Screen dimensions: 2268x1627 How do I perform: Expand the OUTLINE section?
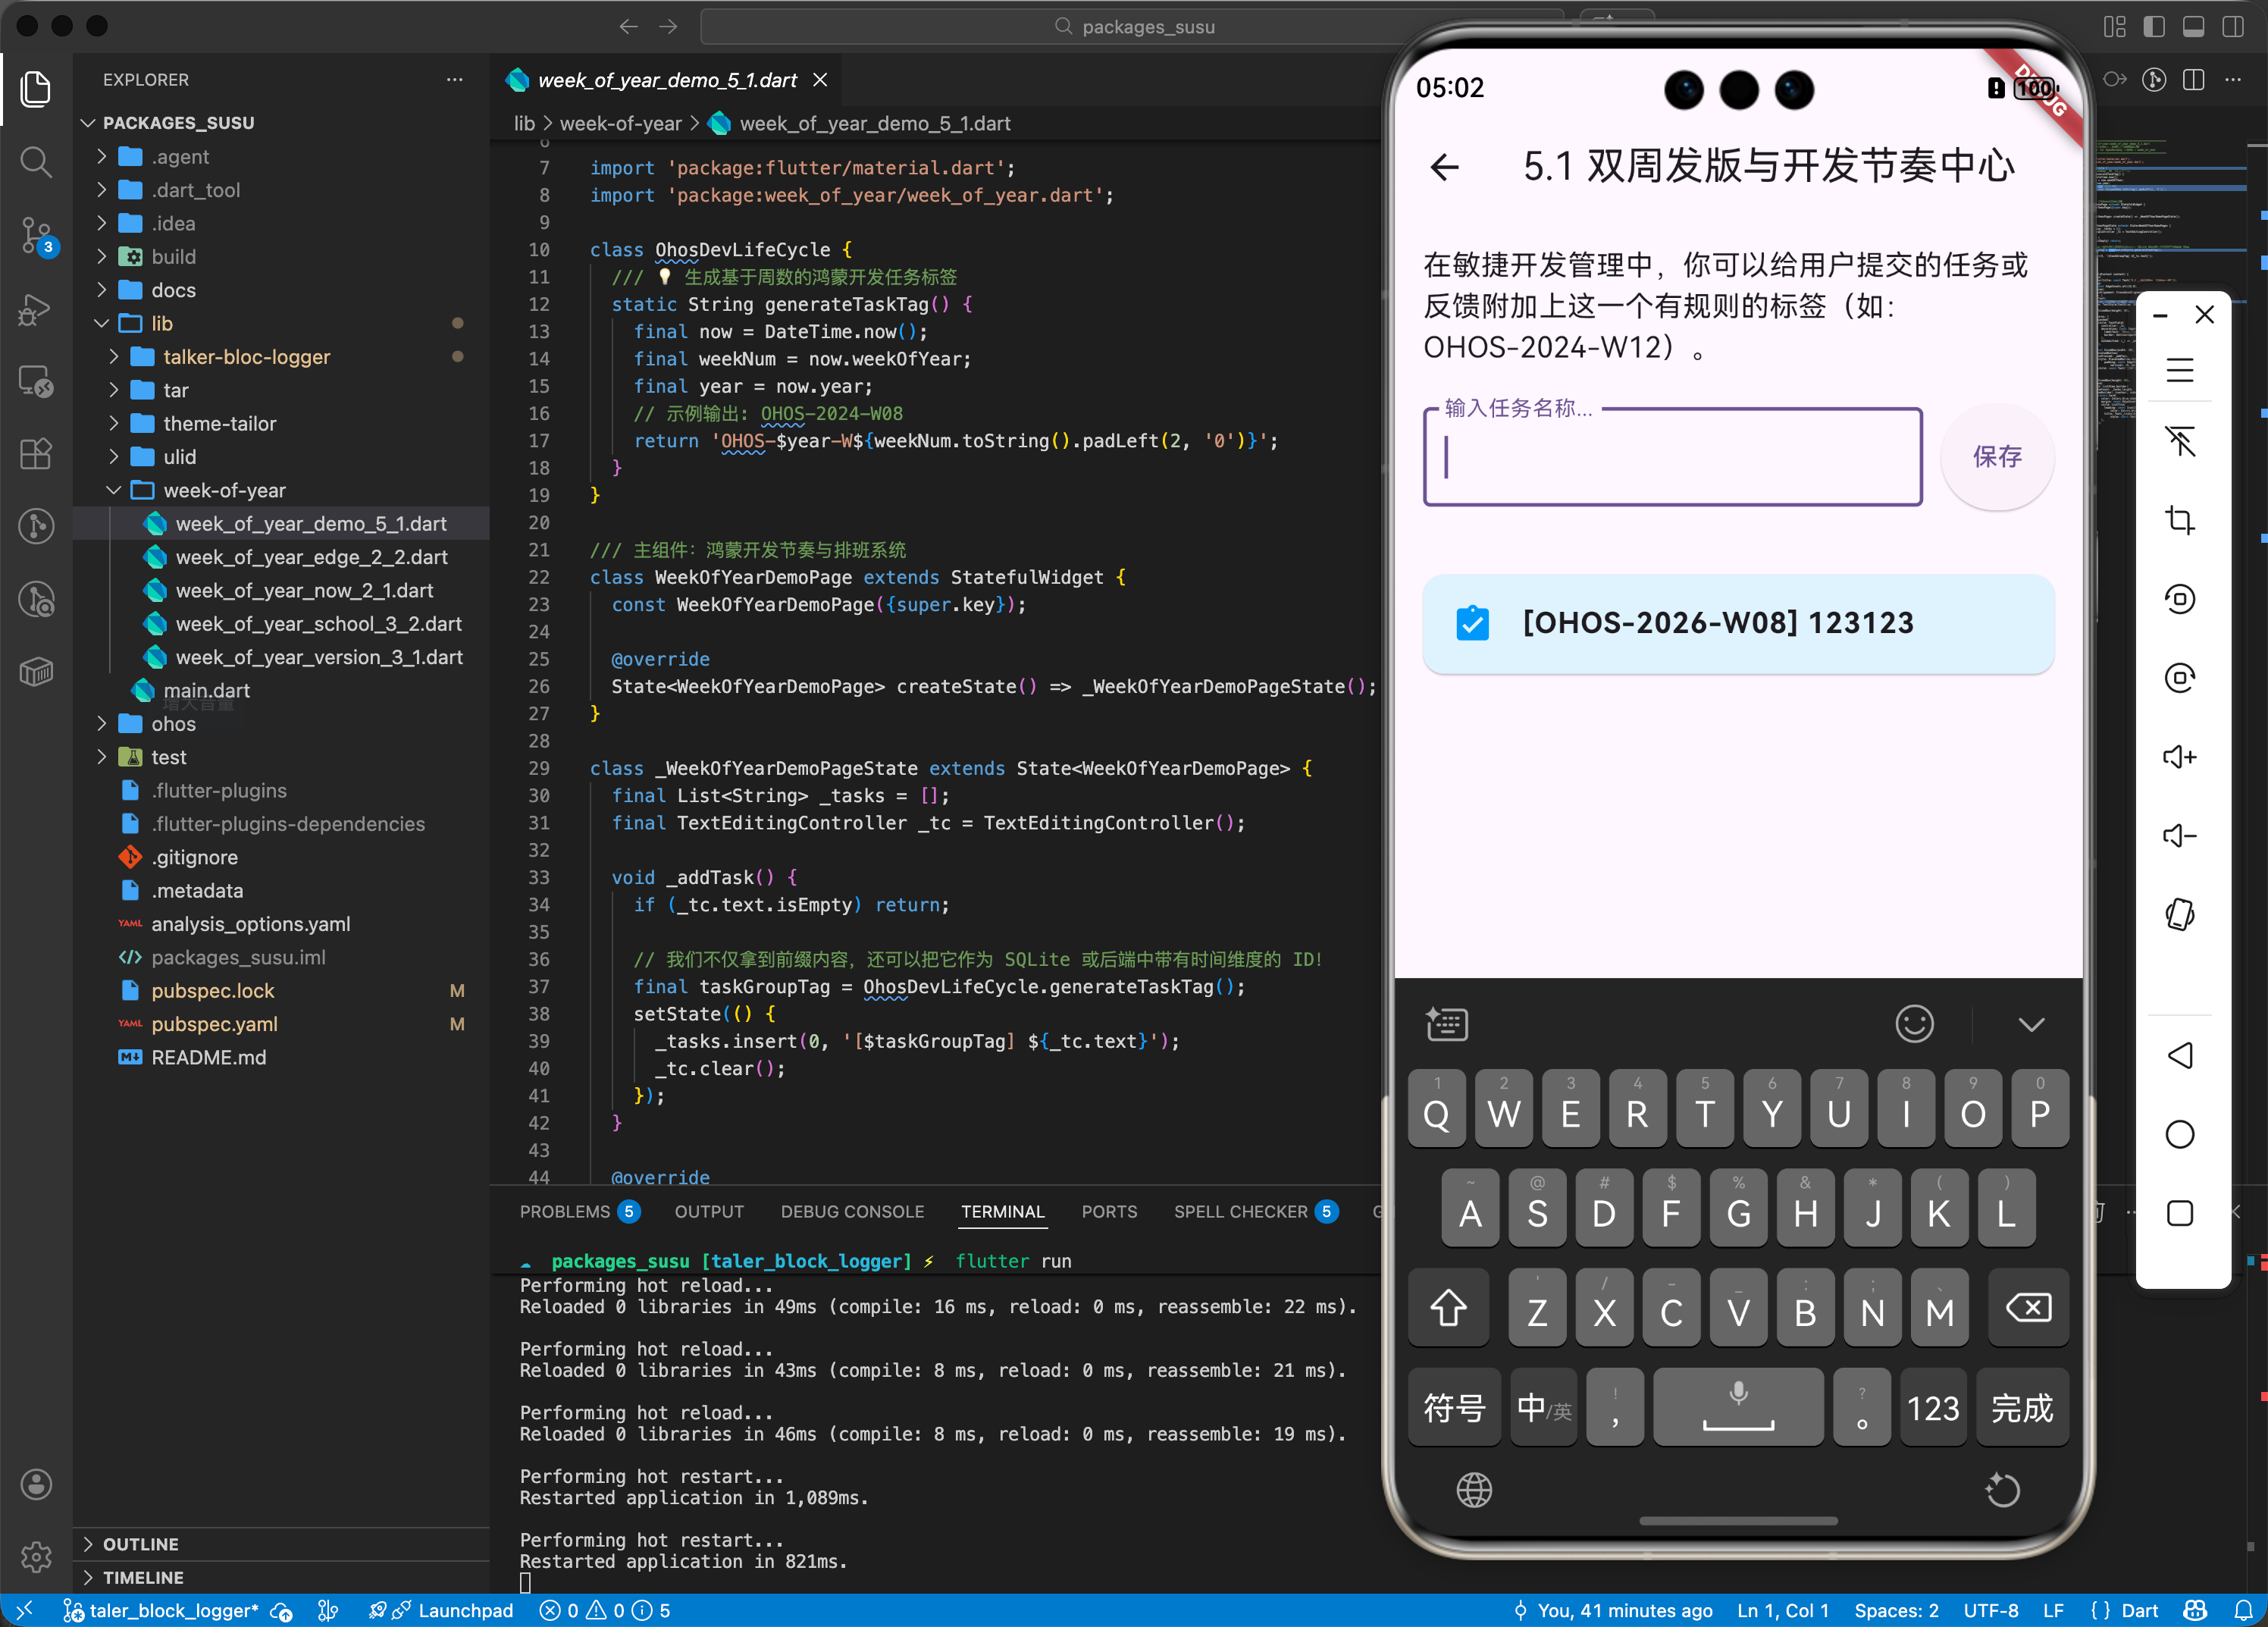click(x=140, y=1544)
